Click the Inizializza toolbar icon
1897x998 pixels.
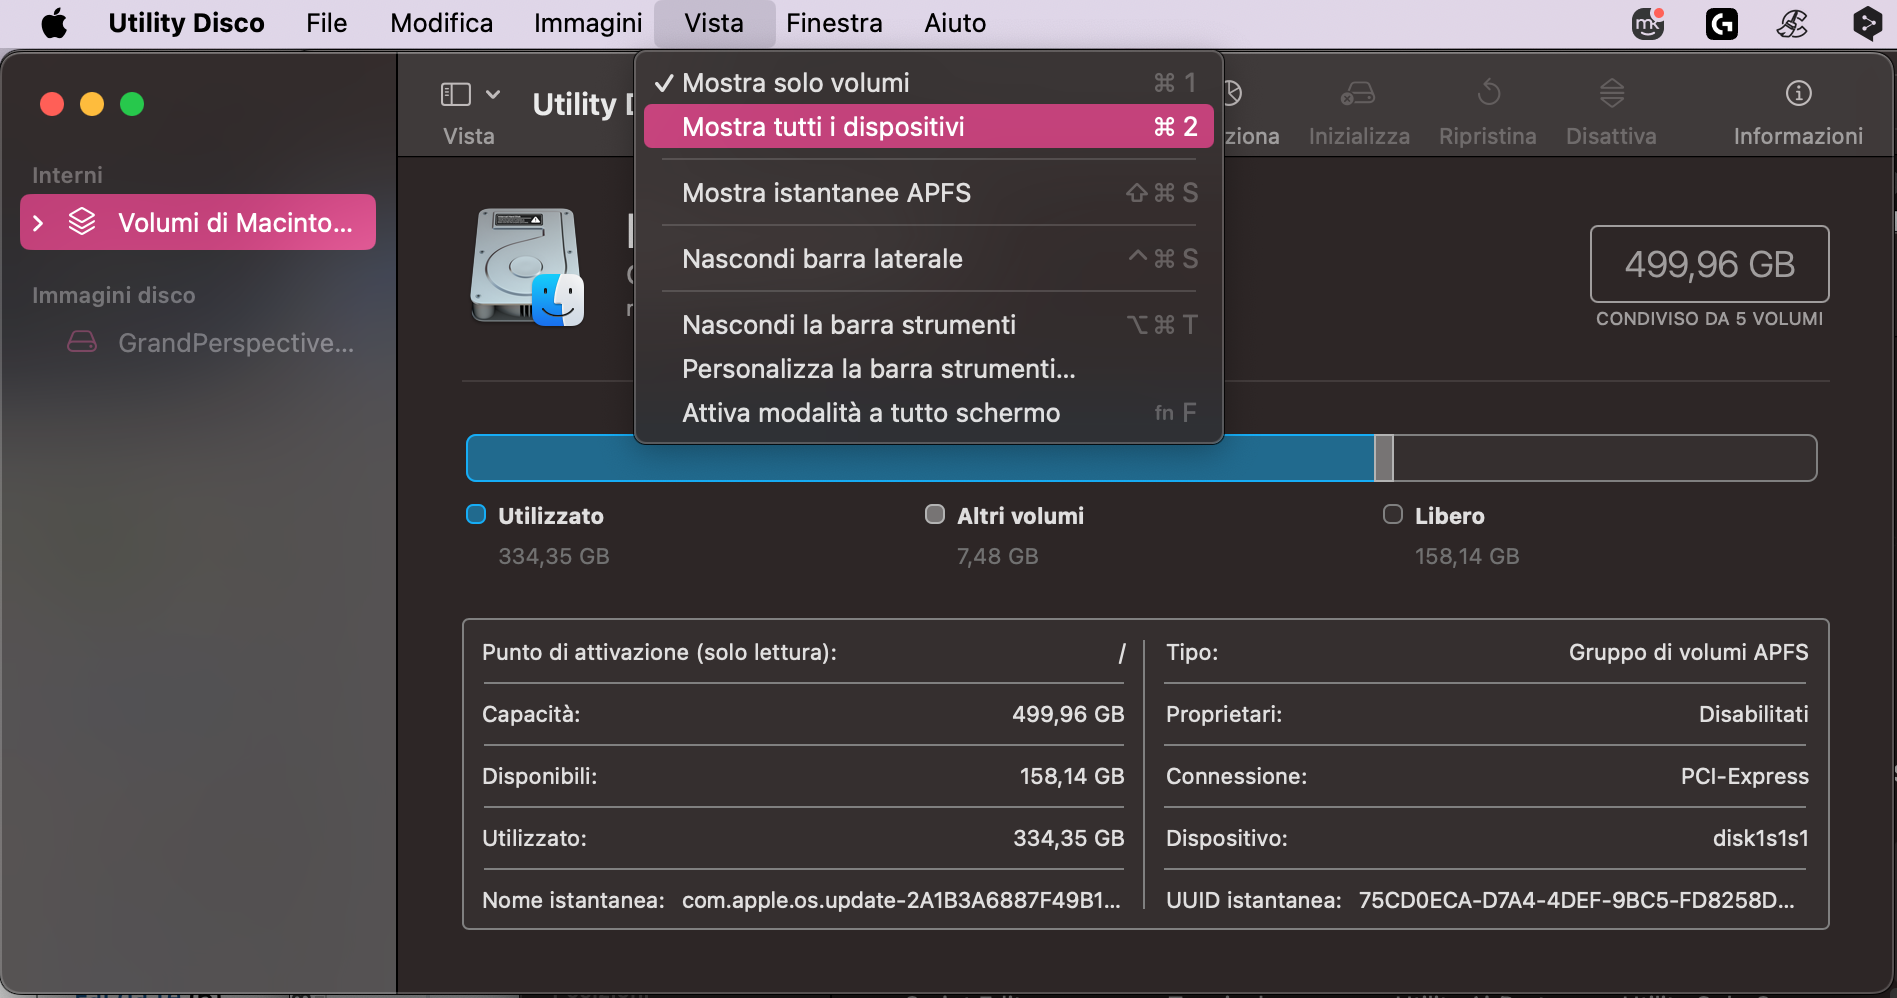click(x=1358, y=94)
